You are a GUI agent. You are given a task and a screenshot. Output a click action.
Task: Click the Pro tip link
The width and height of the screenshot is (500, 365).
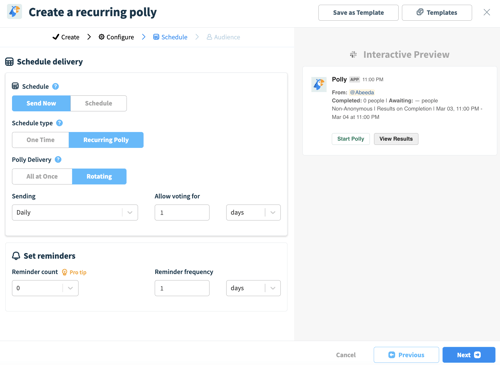point(78,272)
